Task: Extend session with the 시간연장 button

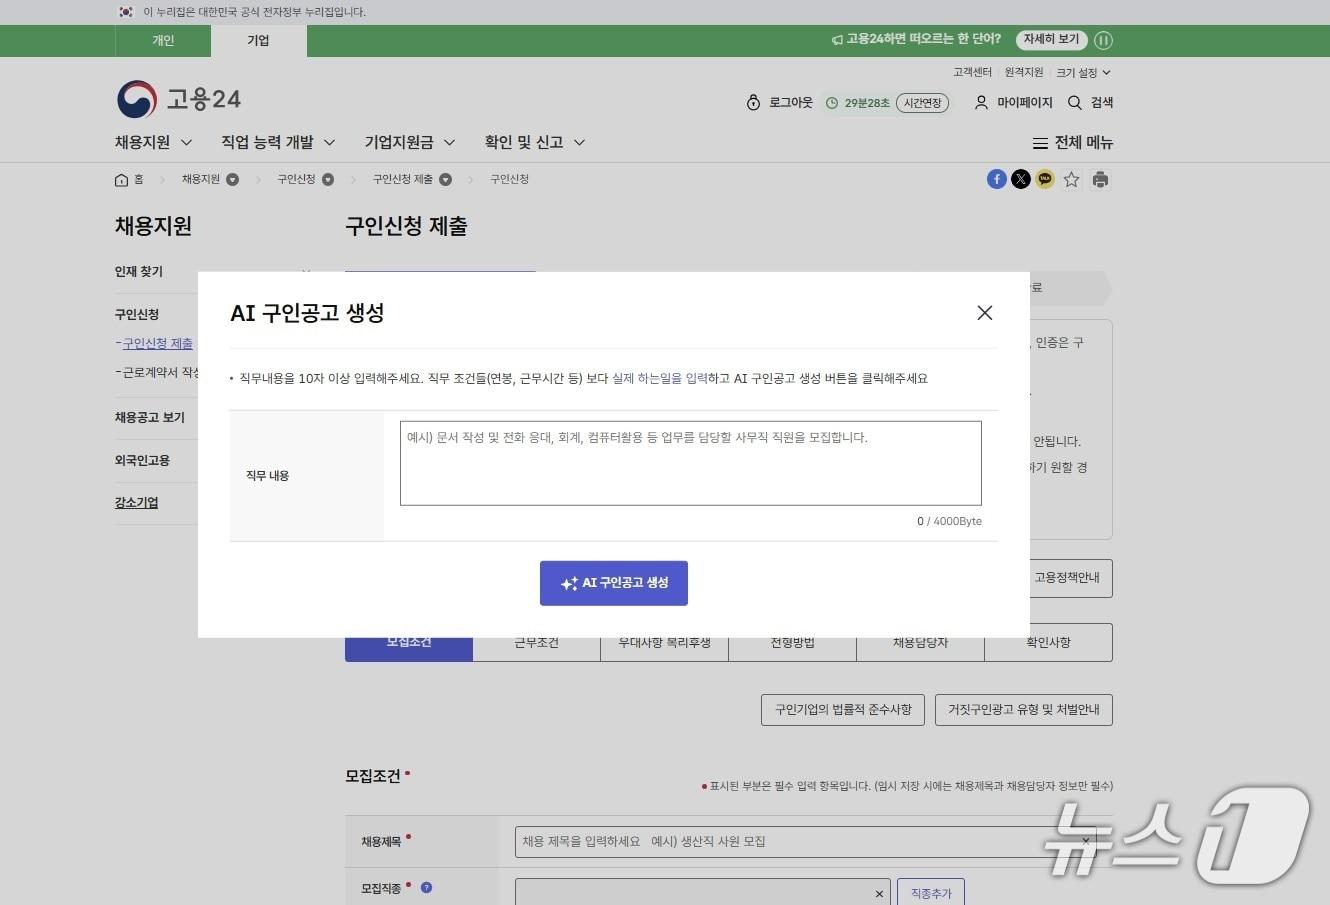Action: [921, 102]
